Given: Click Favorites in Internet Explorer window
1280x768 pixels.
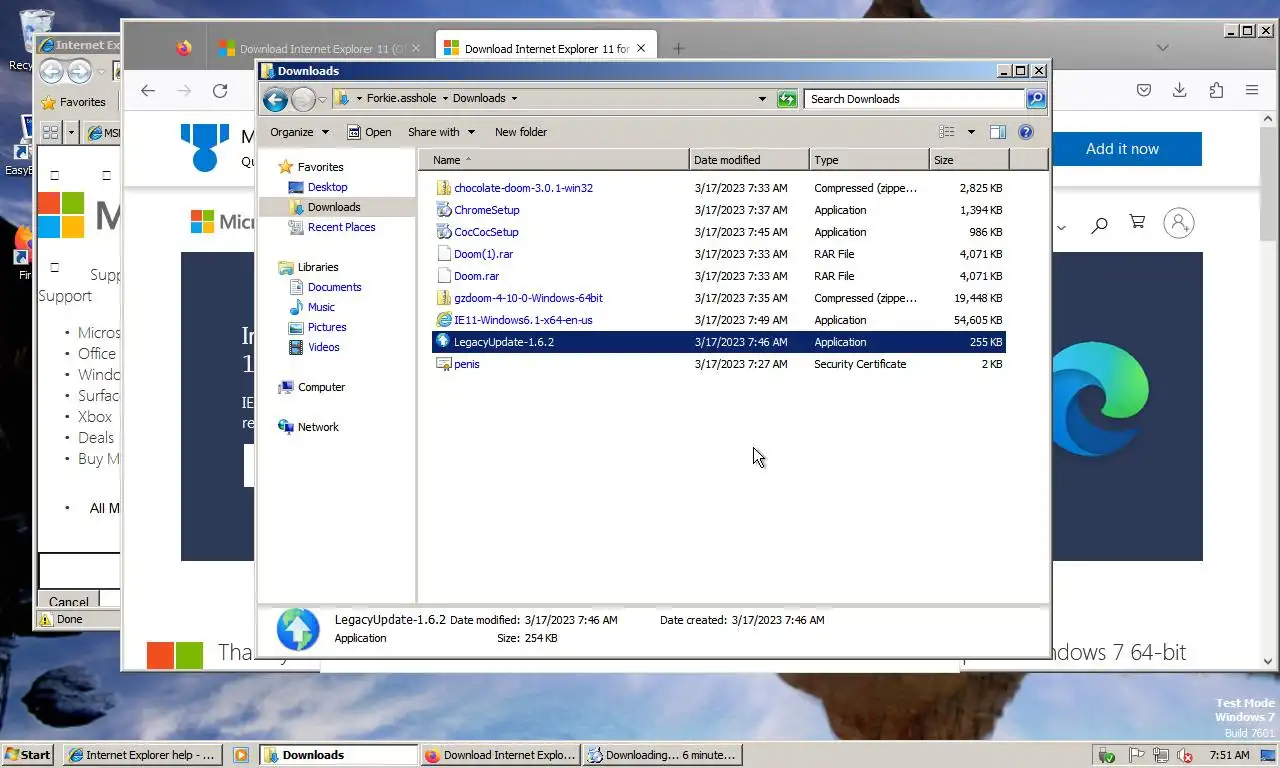Looking at the screenshot, I should point(74,102).
